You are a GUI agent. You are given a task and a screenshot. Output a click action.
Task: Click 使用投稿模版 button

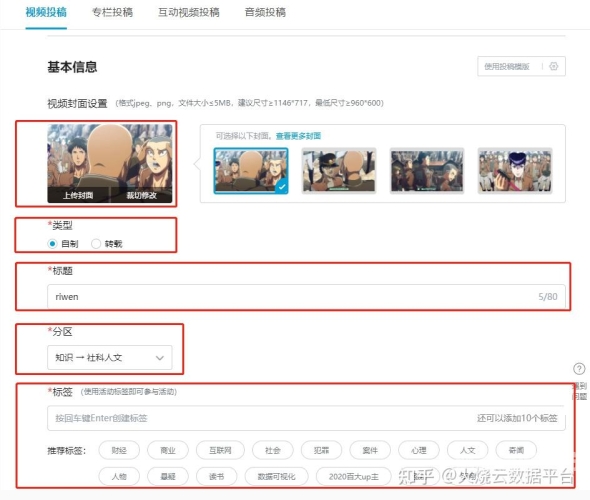pos(506,67)
